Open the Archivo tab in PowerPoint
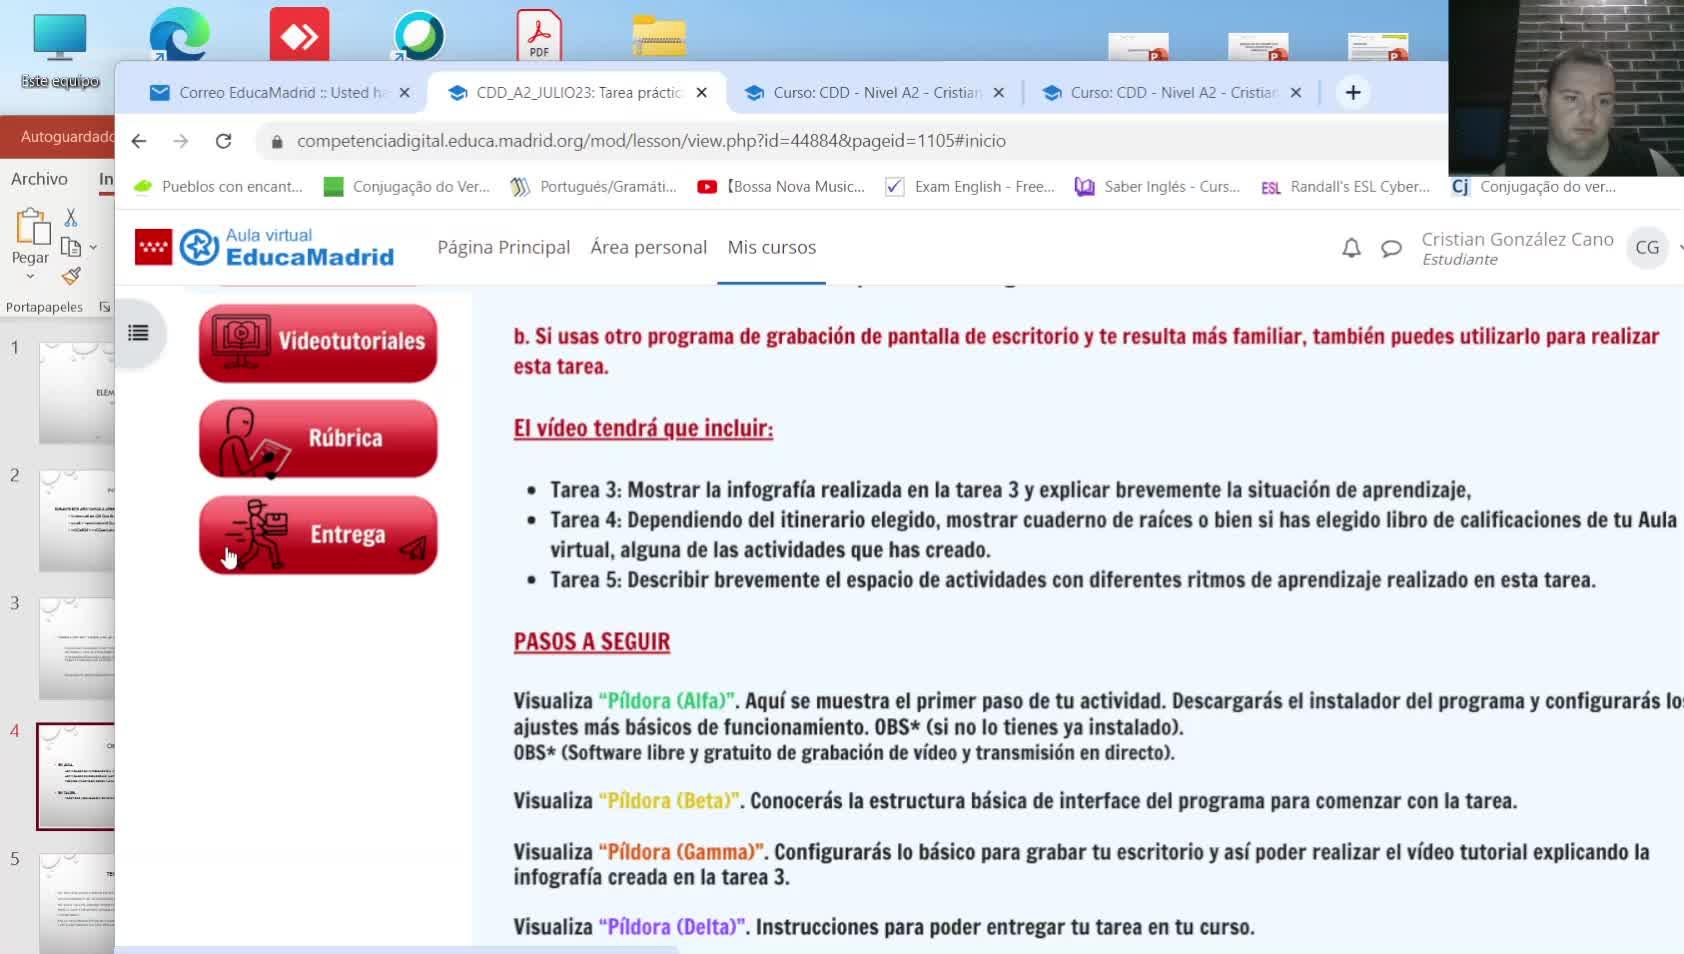Screen dimensions: 1684x954 click(x=39, y=179)
